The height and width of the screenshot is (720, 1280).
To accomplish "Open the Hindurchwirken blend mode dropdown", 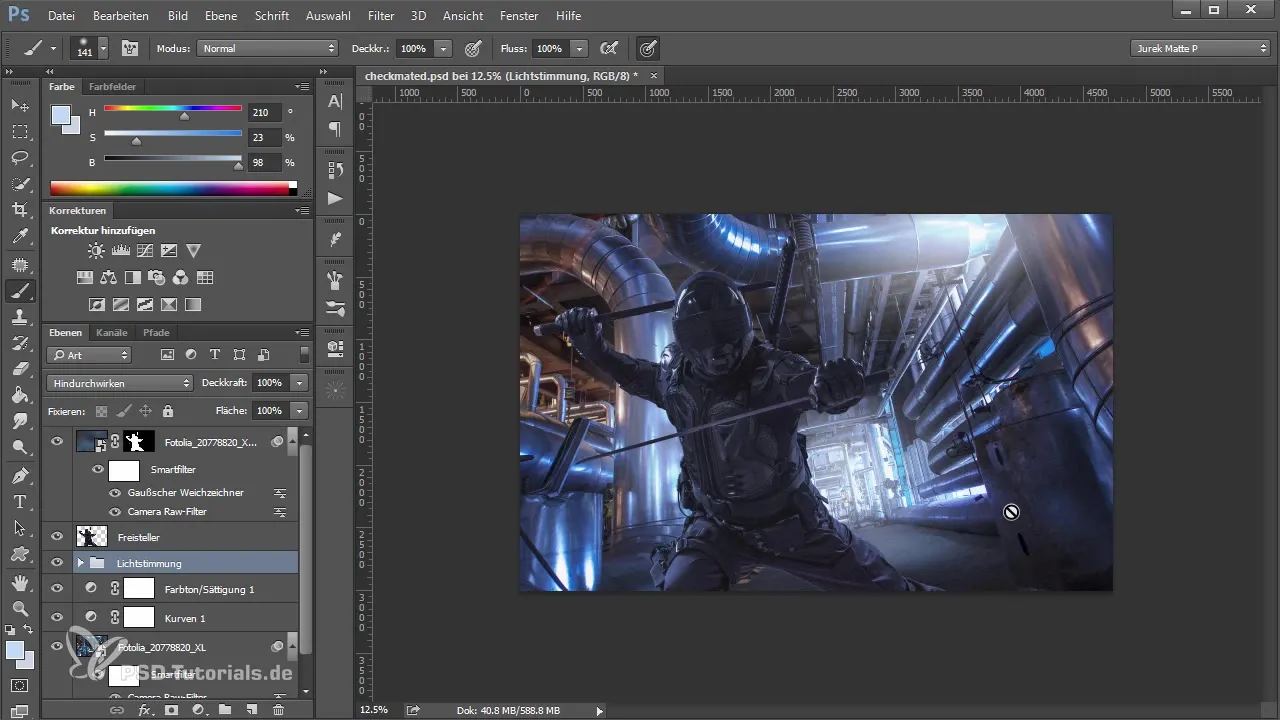I will (119, 383).
